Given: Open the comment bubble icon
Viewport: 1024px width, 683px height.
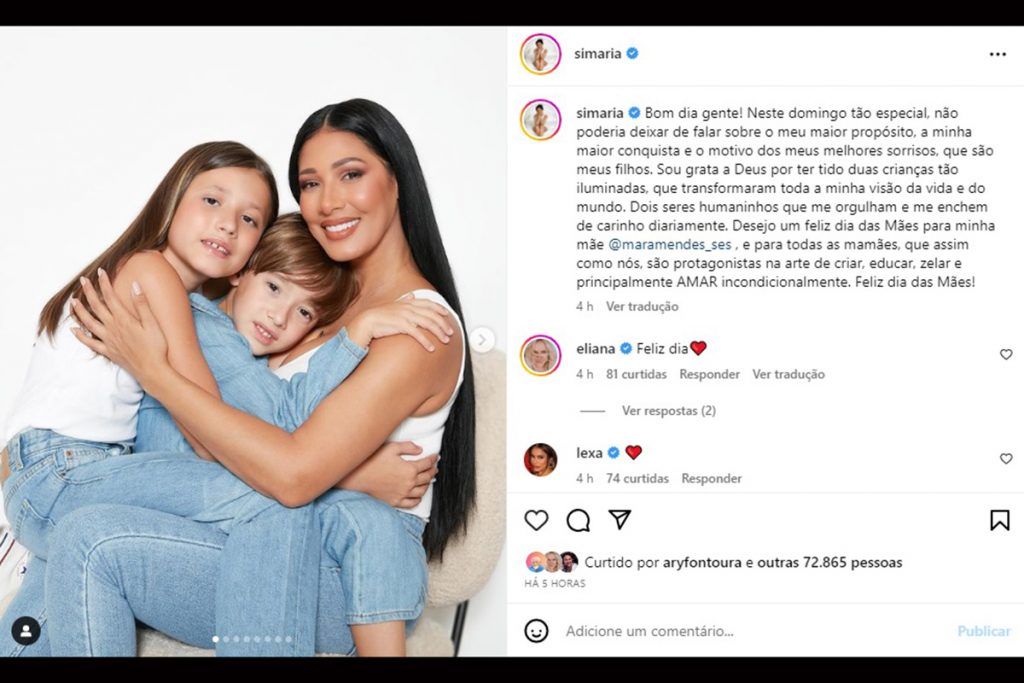Looking at the screenshot, I should pos(578,520).
